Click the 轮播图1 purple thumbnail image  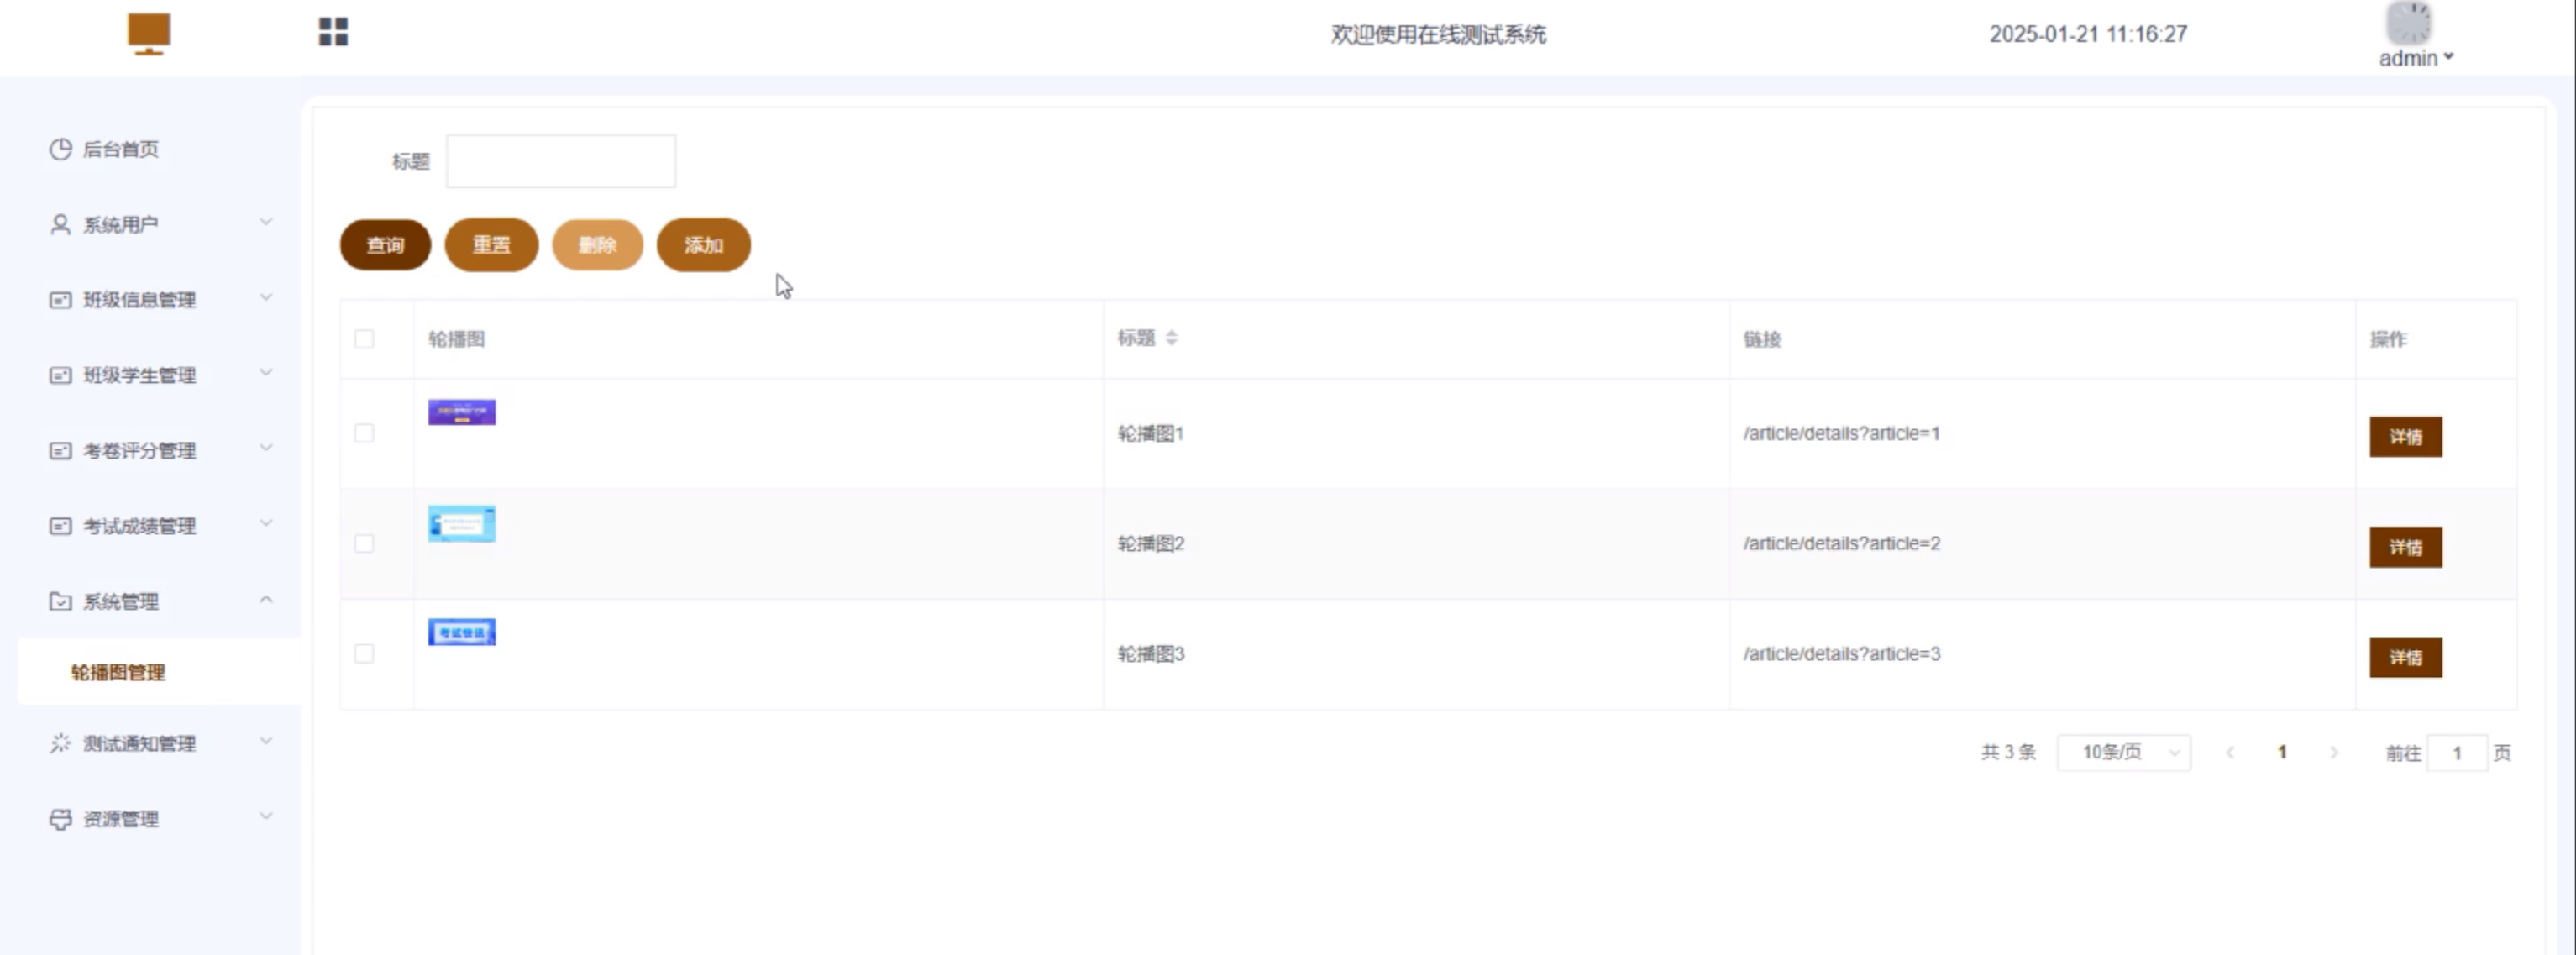[462, 412]
